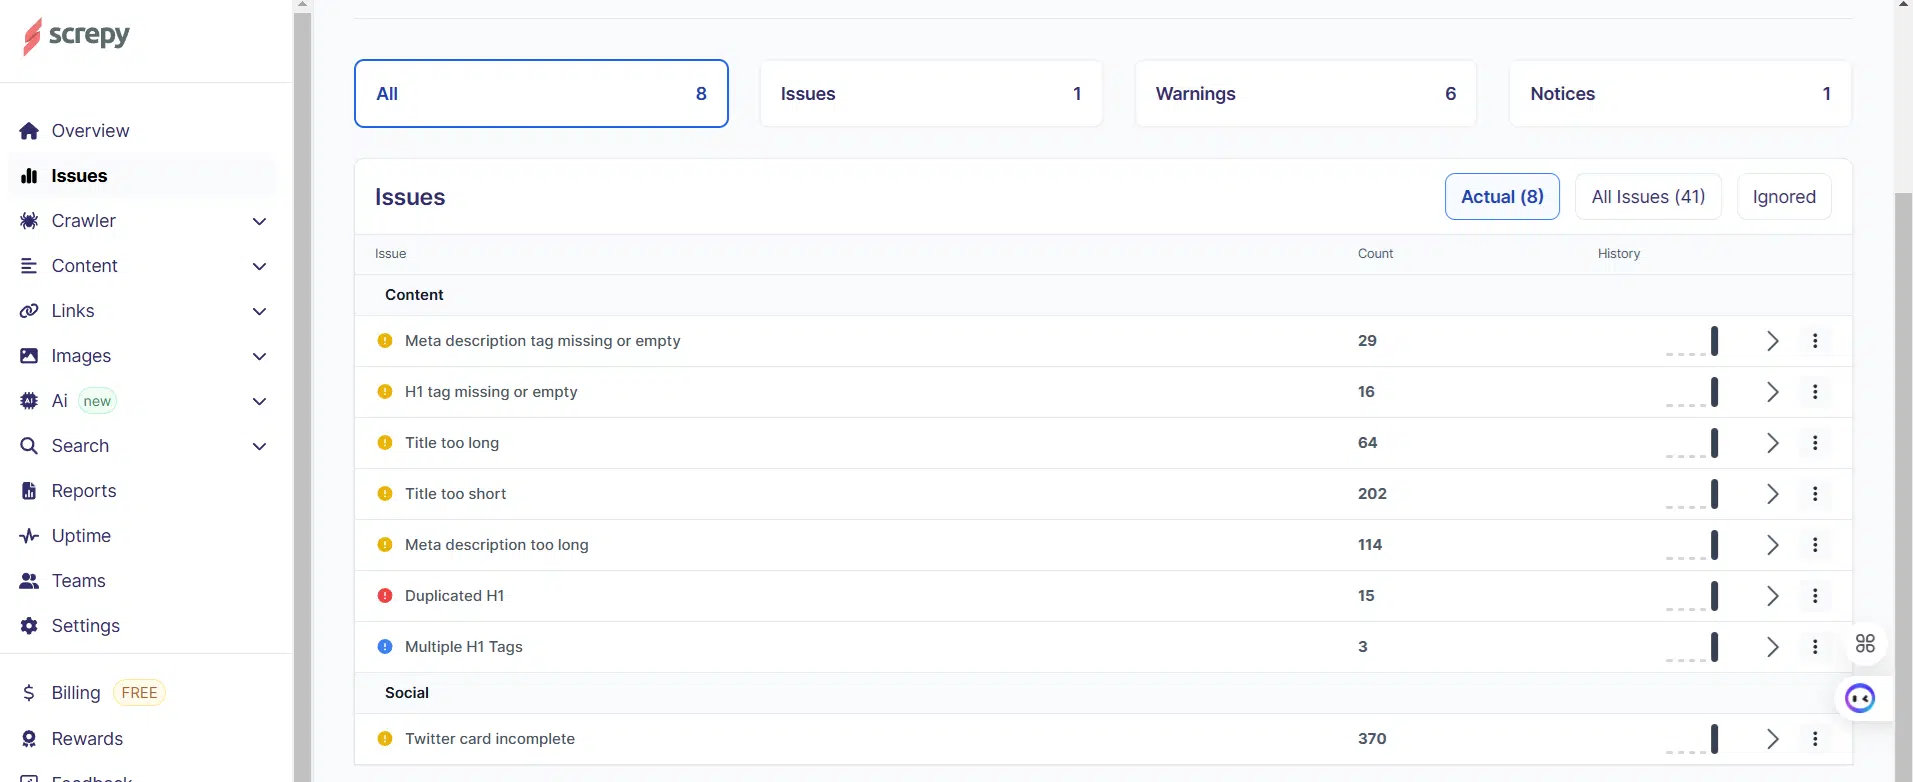Screen dimensions: 1913x782
Task: Open details arrow for Meta description tag missing
Action: pos(1772,341)
